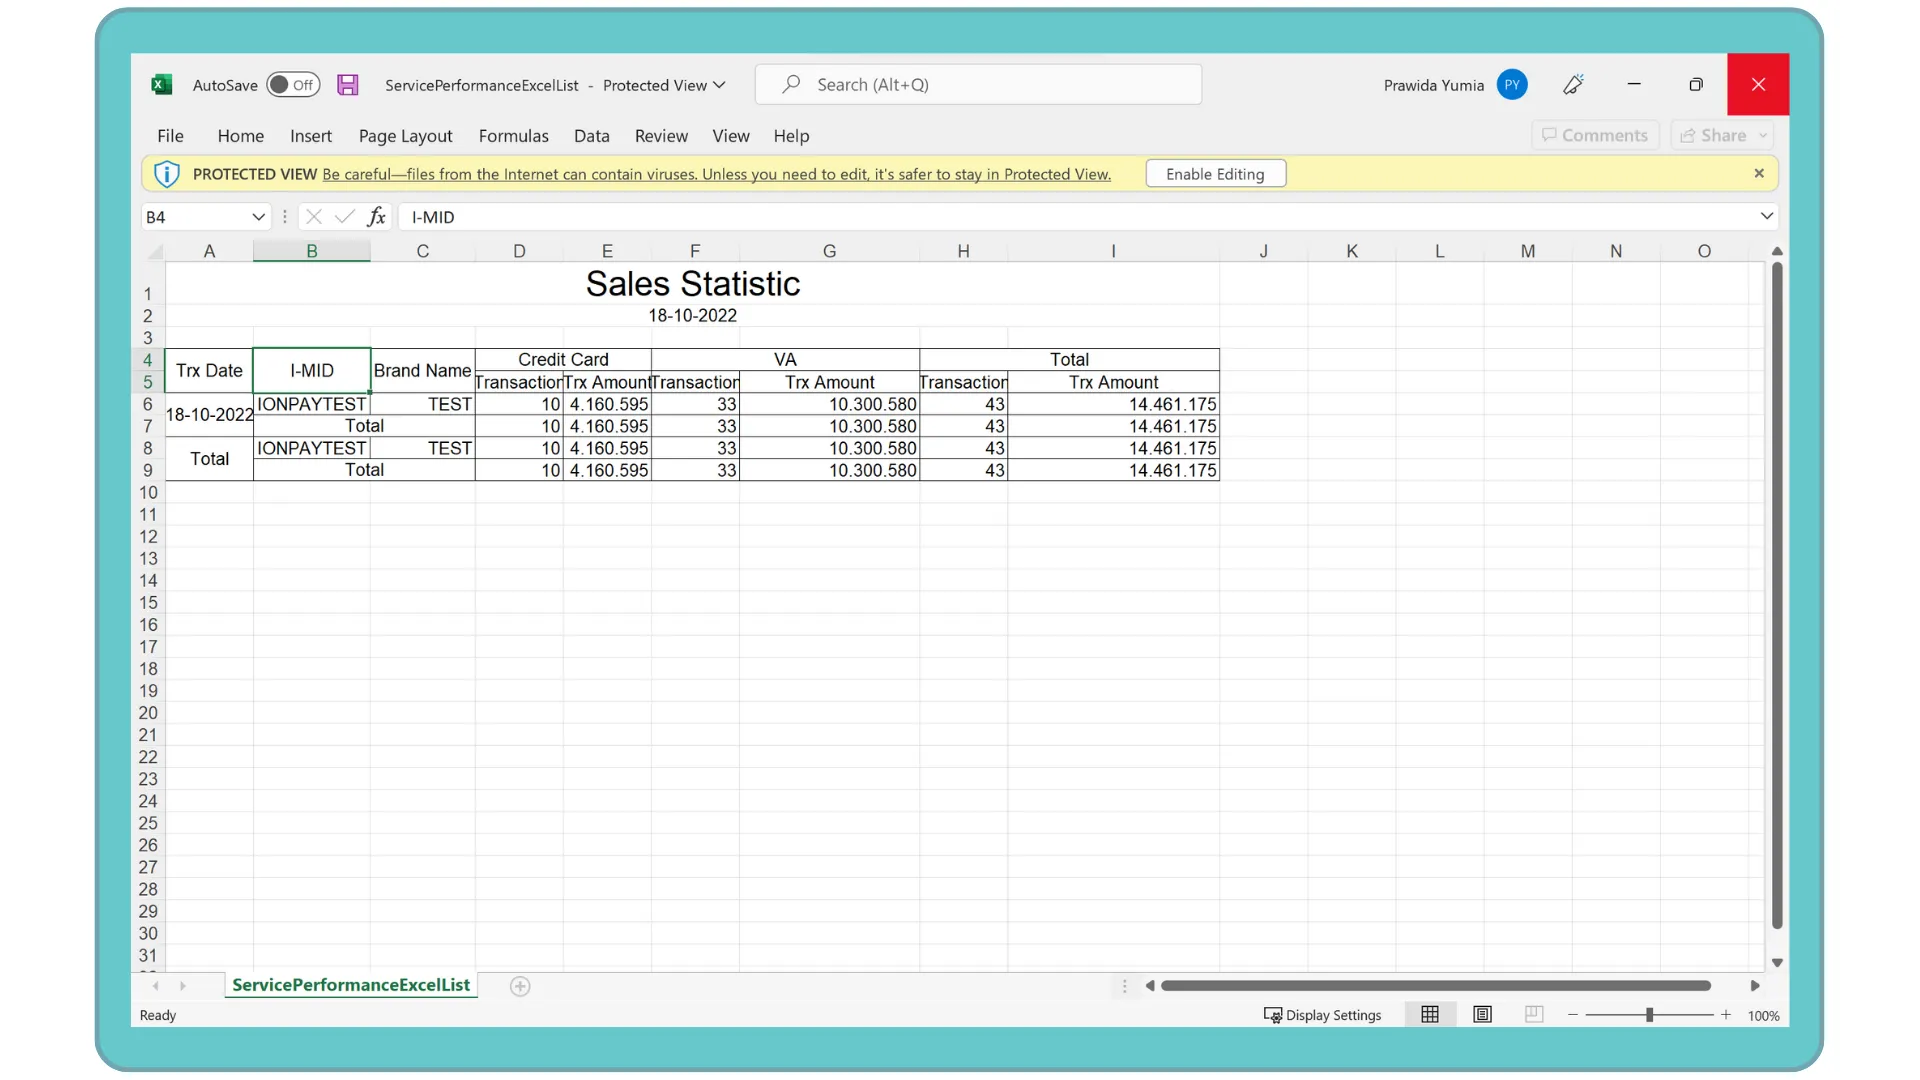Select the 14.461.175 cell in row 9
Viewport: 1920px width, 1080px height.
coord(1113,470)
